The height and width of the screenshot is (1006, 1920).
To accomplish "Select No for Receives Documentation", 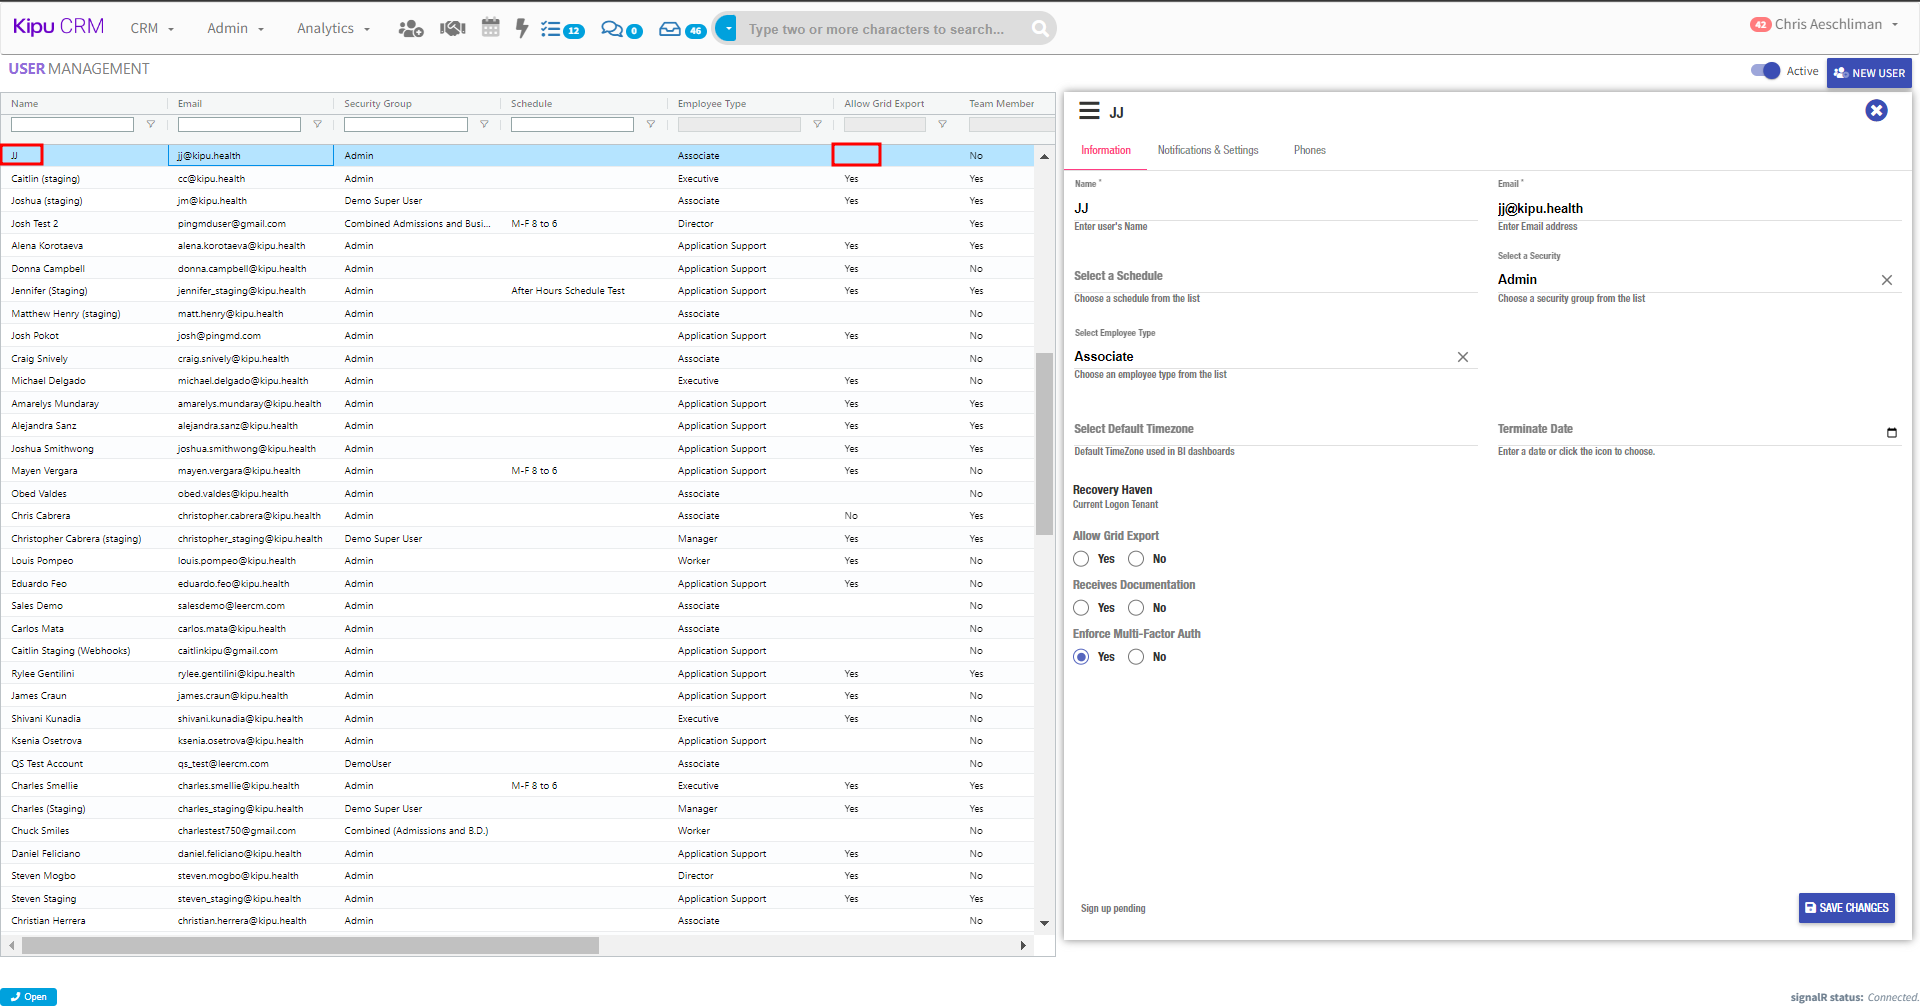I will pyautogui.click(x=1136, y=608).
